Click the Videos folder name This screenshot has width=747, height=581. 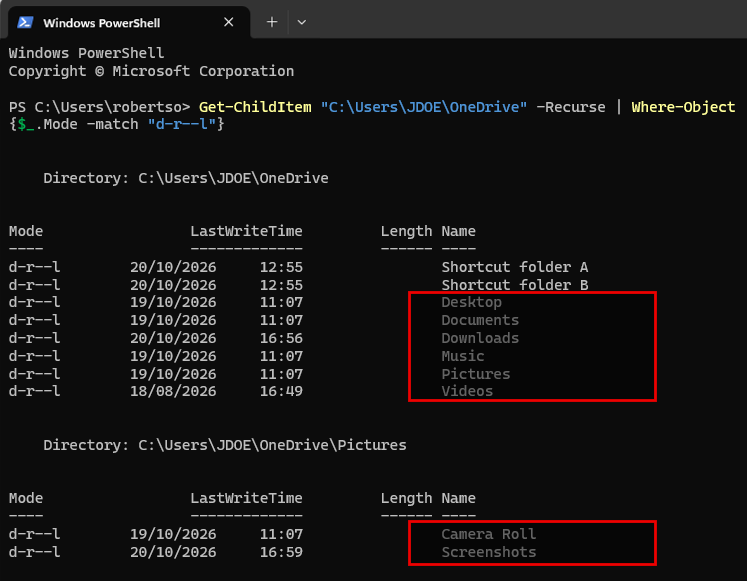pos(467,391)
